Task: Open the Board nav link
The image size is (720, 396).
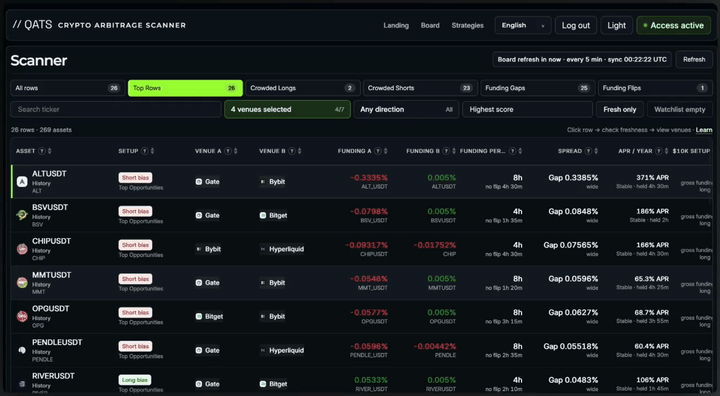Action: pyautogui.click(x=430, y=25)
